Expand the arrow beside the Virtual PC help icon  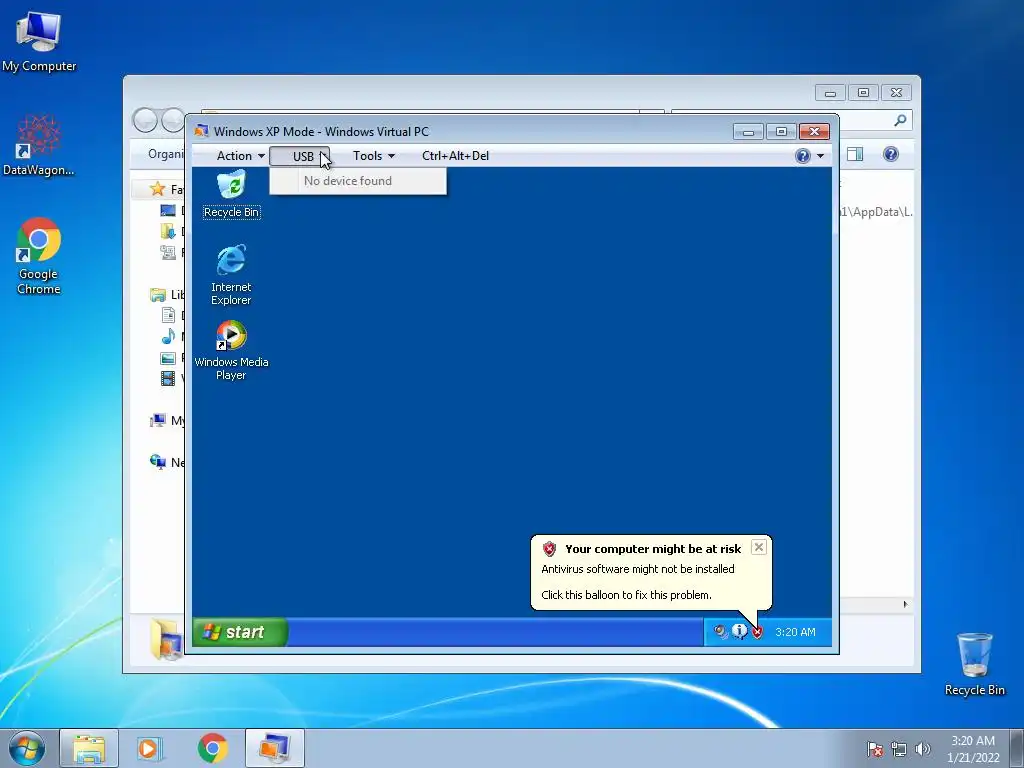click(820, 155)
